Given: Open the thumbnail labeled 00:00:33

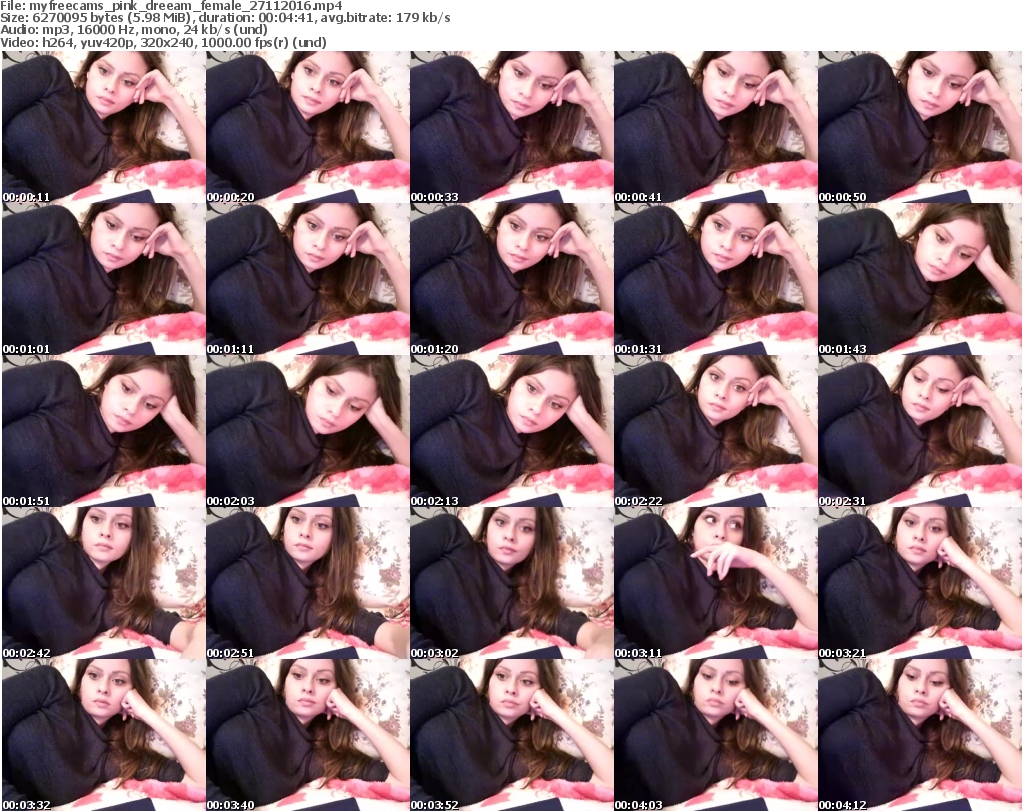Looking at the screenshot, I should click(511, 127).
